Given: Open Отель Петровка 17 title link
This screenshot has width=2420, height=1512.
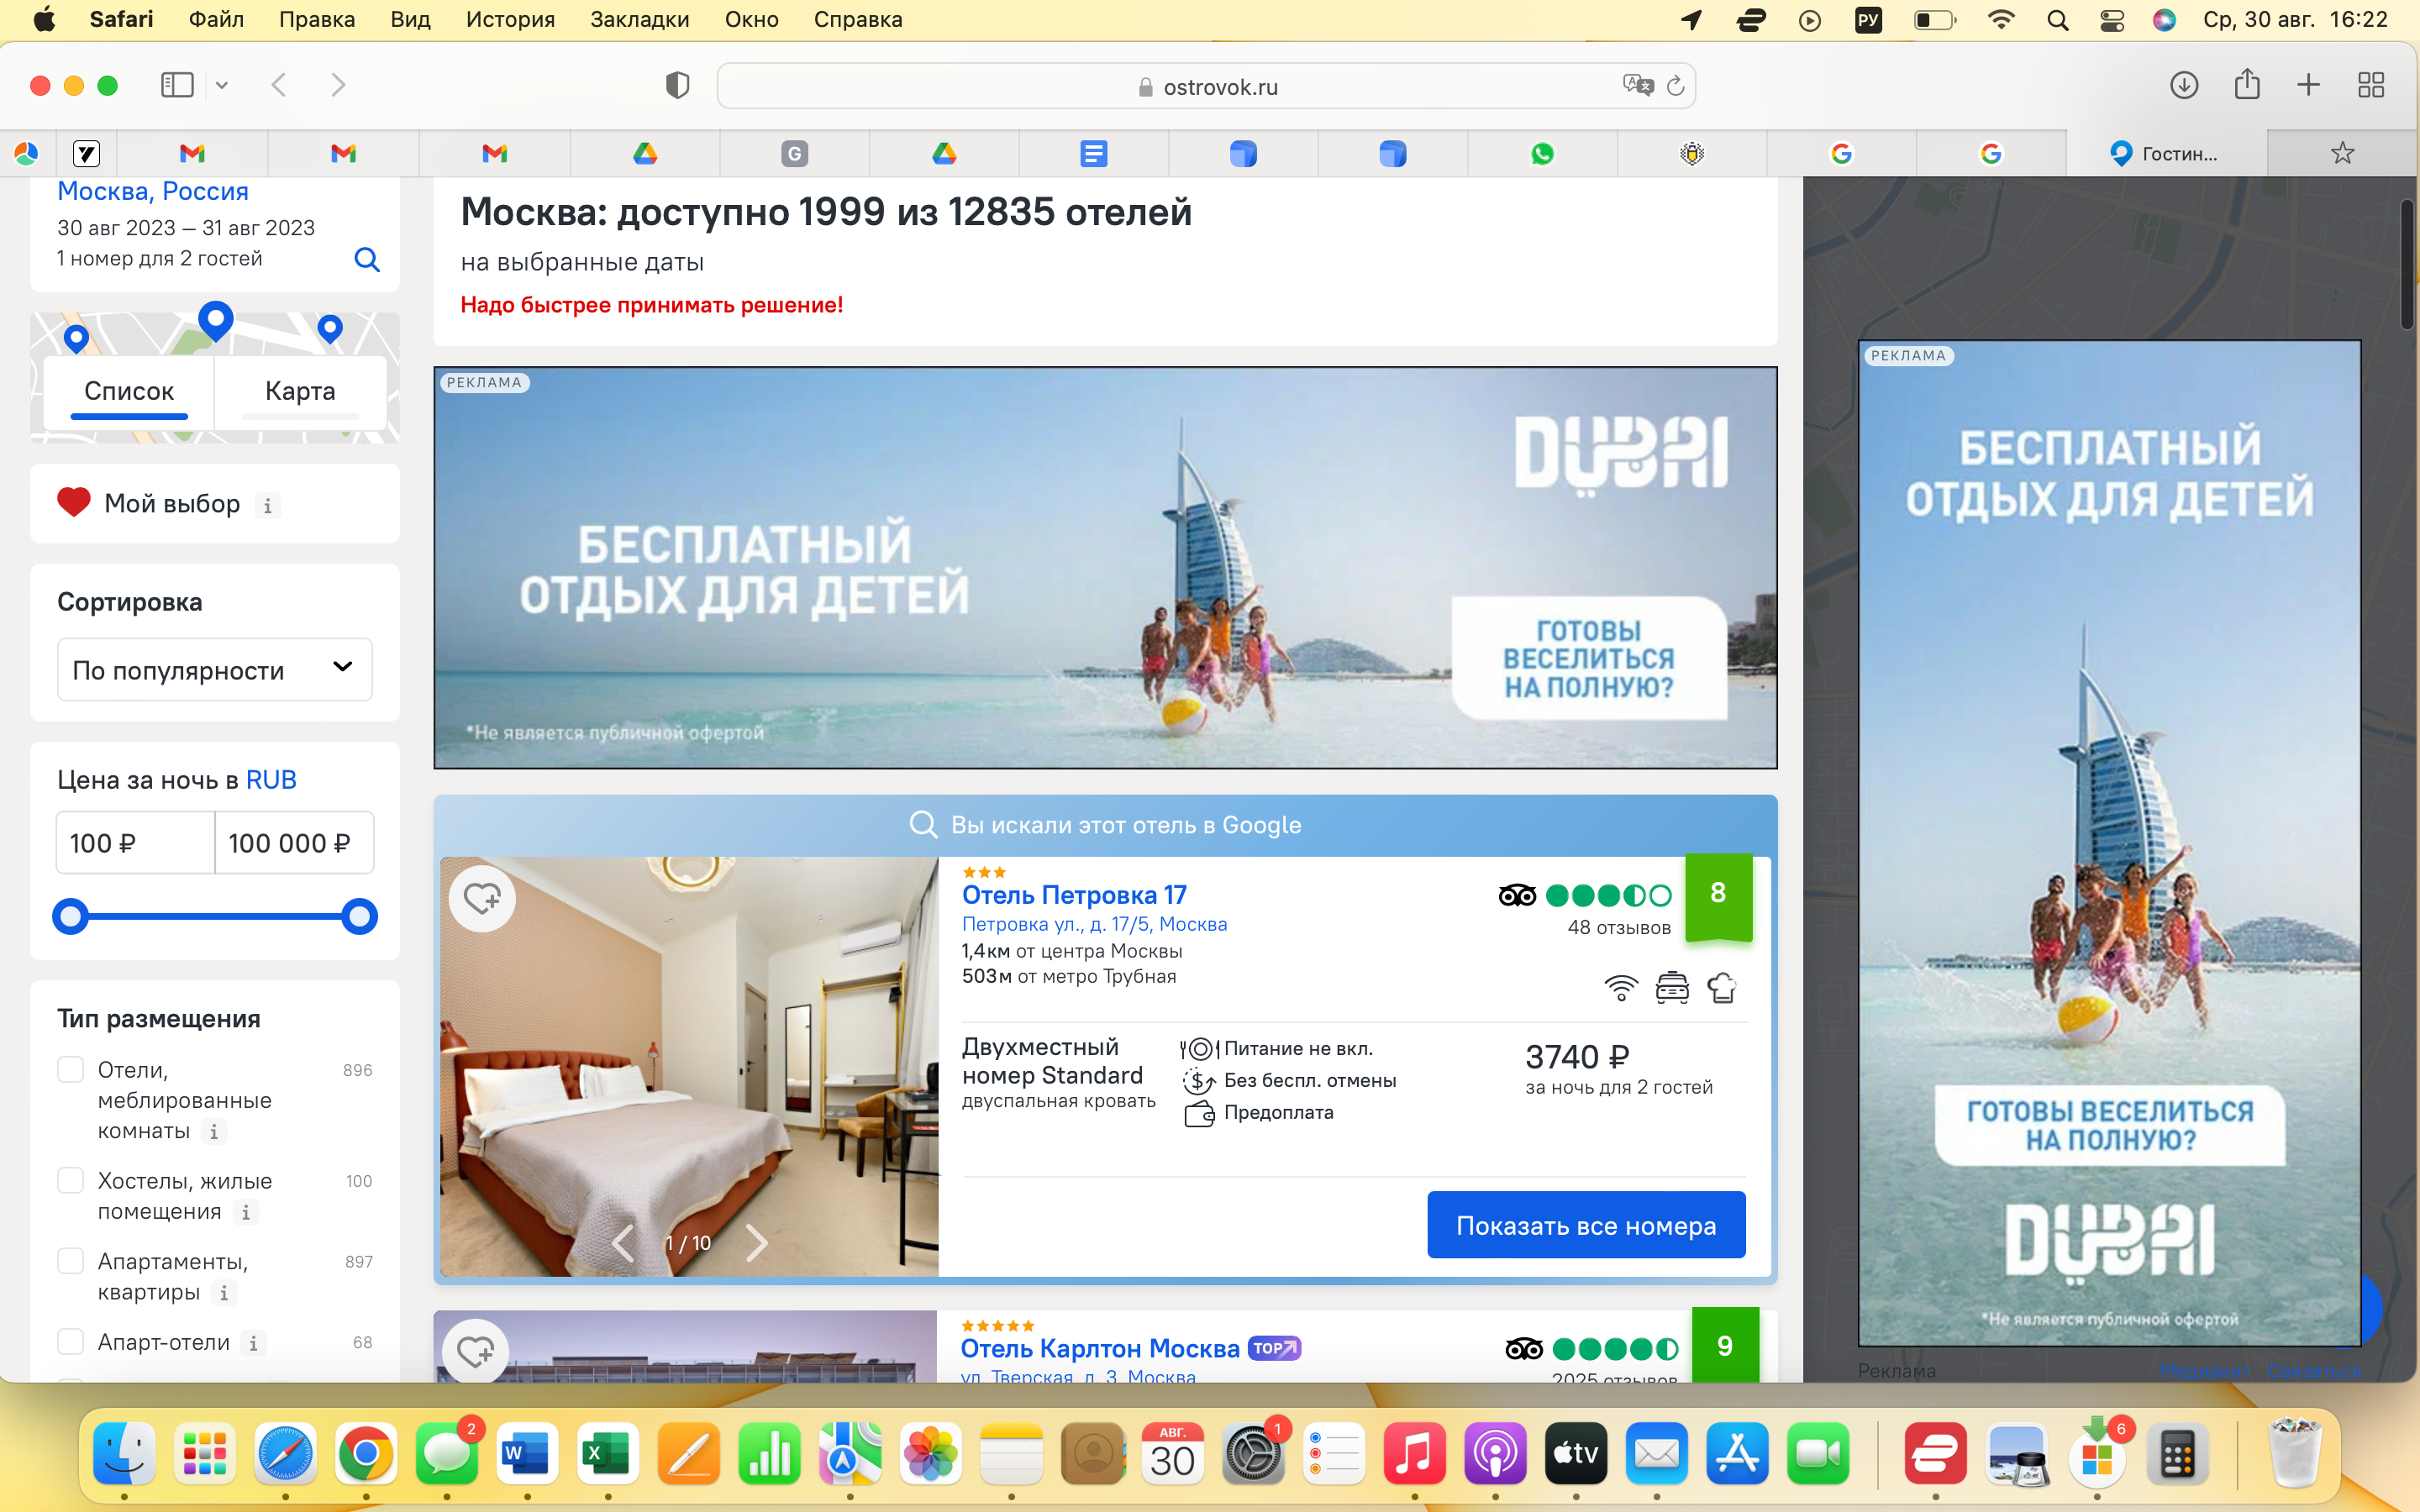Looking at the screenshot, I should 1074,895.
